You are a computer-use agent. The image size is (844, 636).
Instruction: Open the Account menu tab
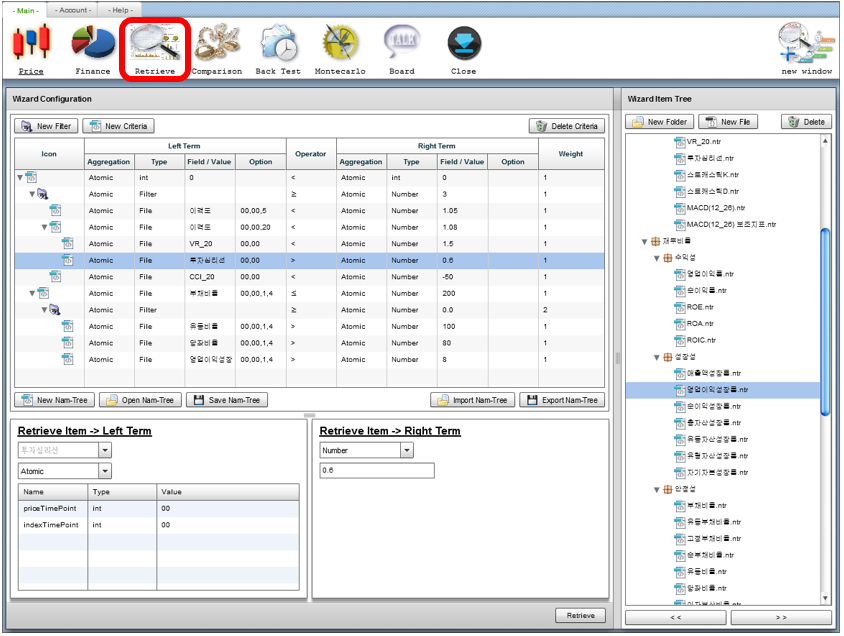tap(73, 9)
